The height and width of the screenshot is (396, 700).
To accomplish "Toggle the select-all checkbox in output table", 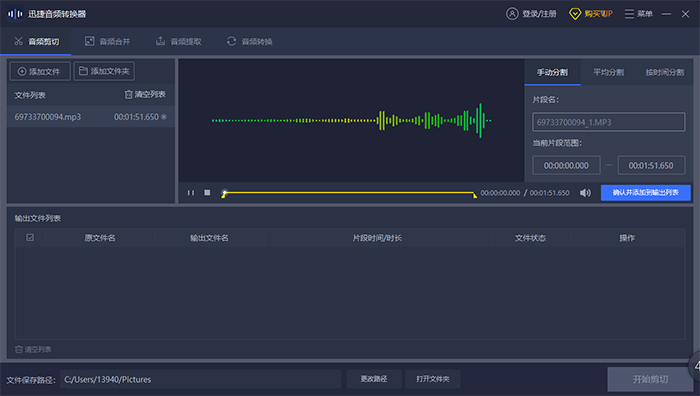I will 30,238.
